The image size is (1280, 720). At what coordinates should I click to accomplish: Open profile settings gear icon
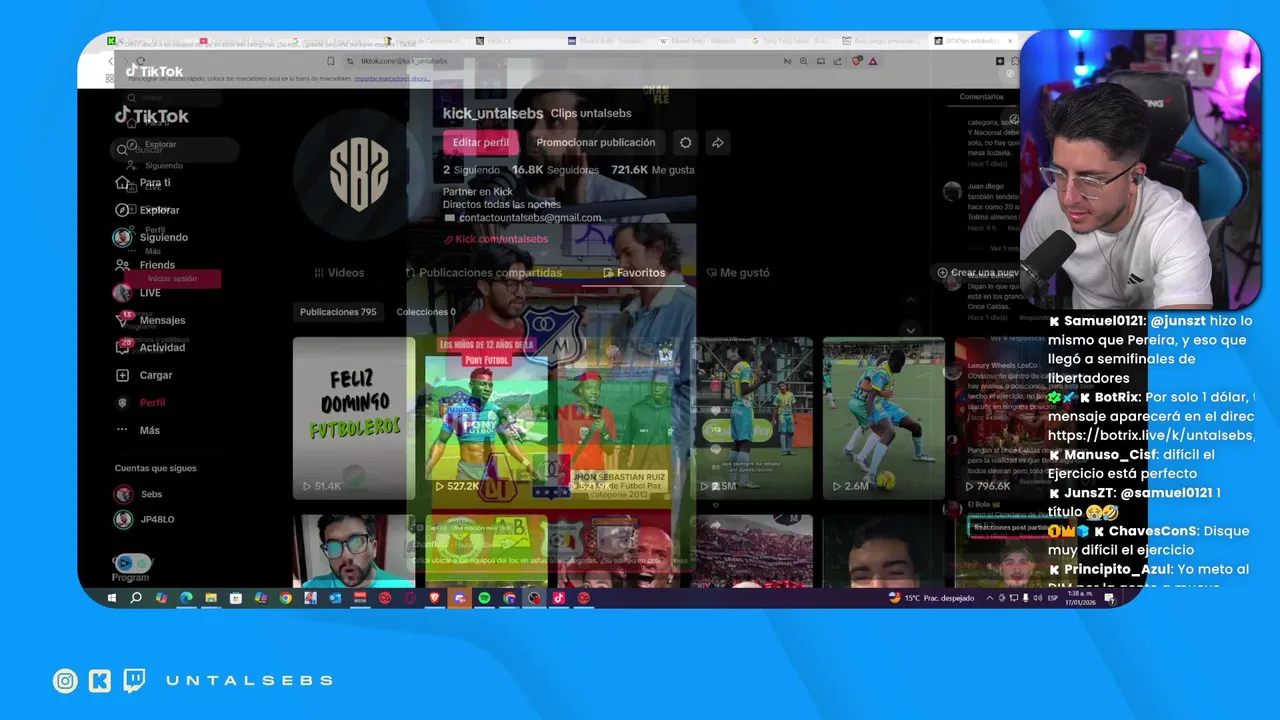[685, 143]
